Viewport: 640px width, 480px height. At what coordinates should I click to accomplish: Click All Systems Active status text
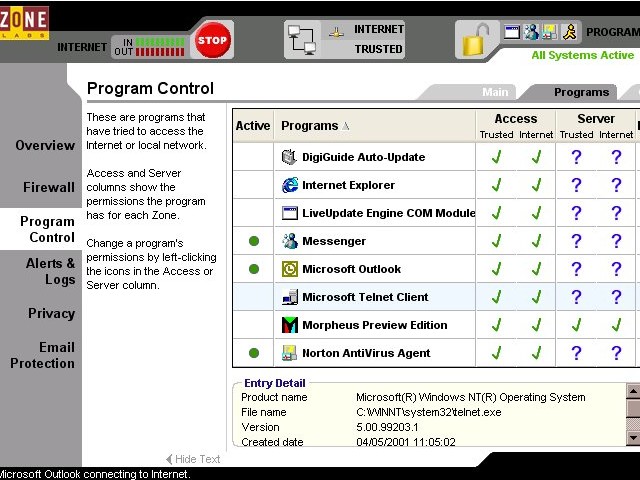coord(582,56)
